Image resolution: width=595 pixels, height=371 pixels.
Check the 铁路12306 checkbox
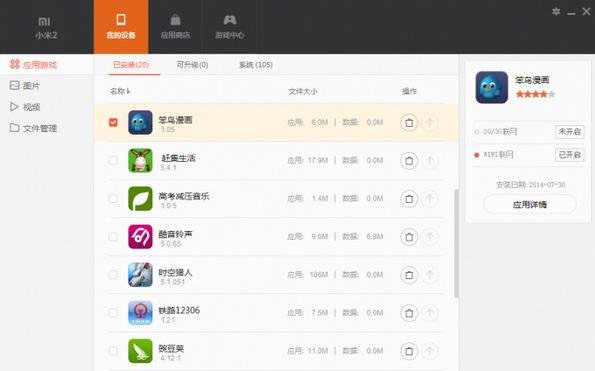tap(113, 313)
